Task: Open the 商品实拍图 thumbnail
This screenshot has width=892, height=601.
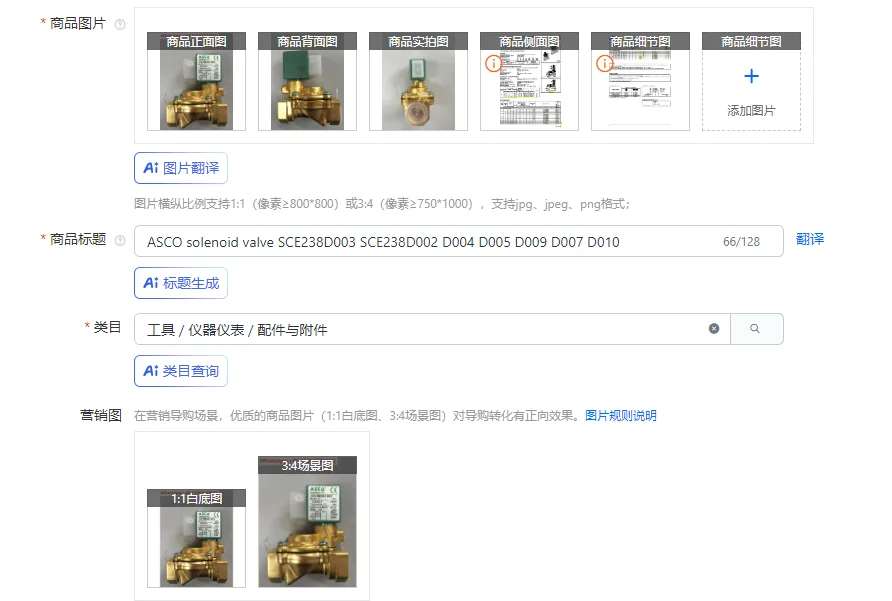Action: pos(418,81)
